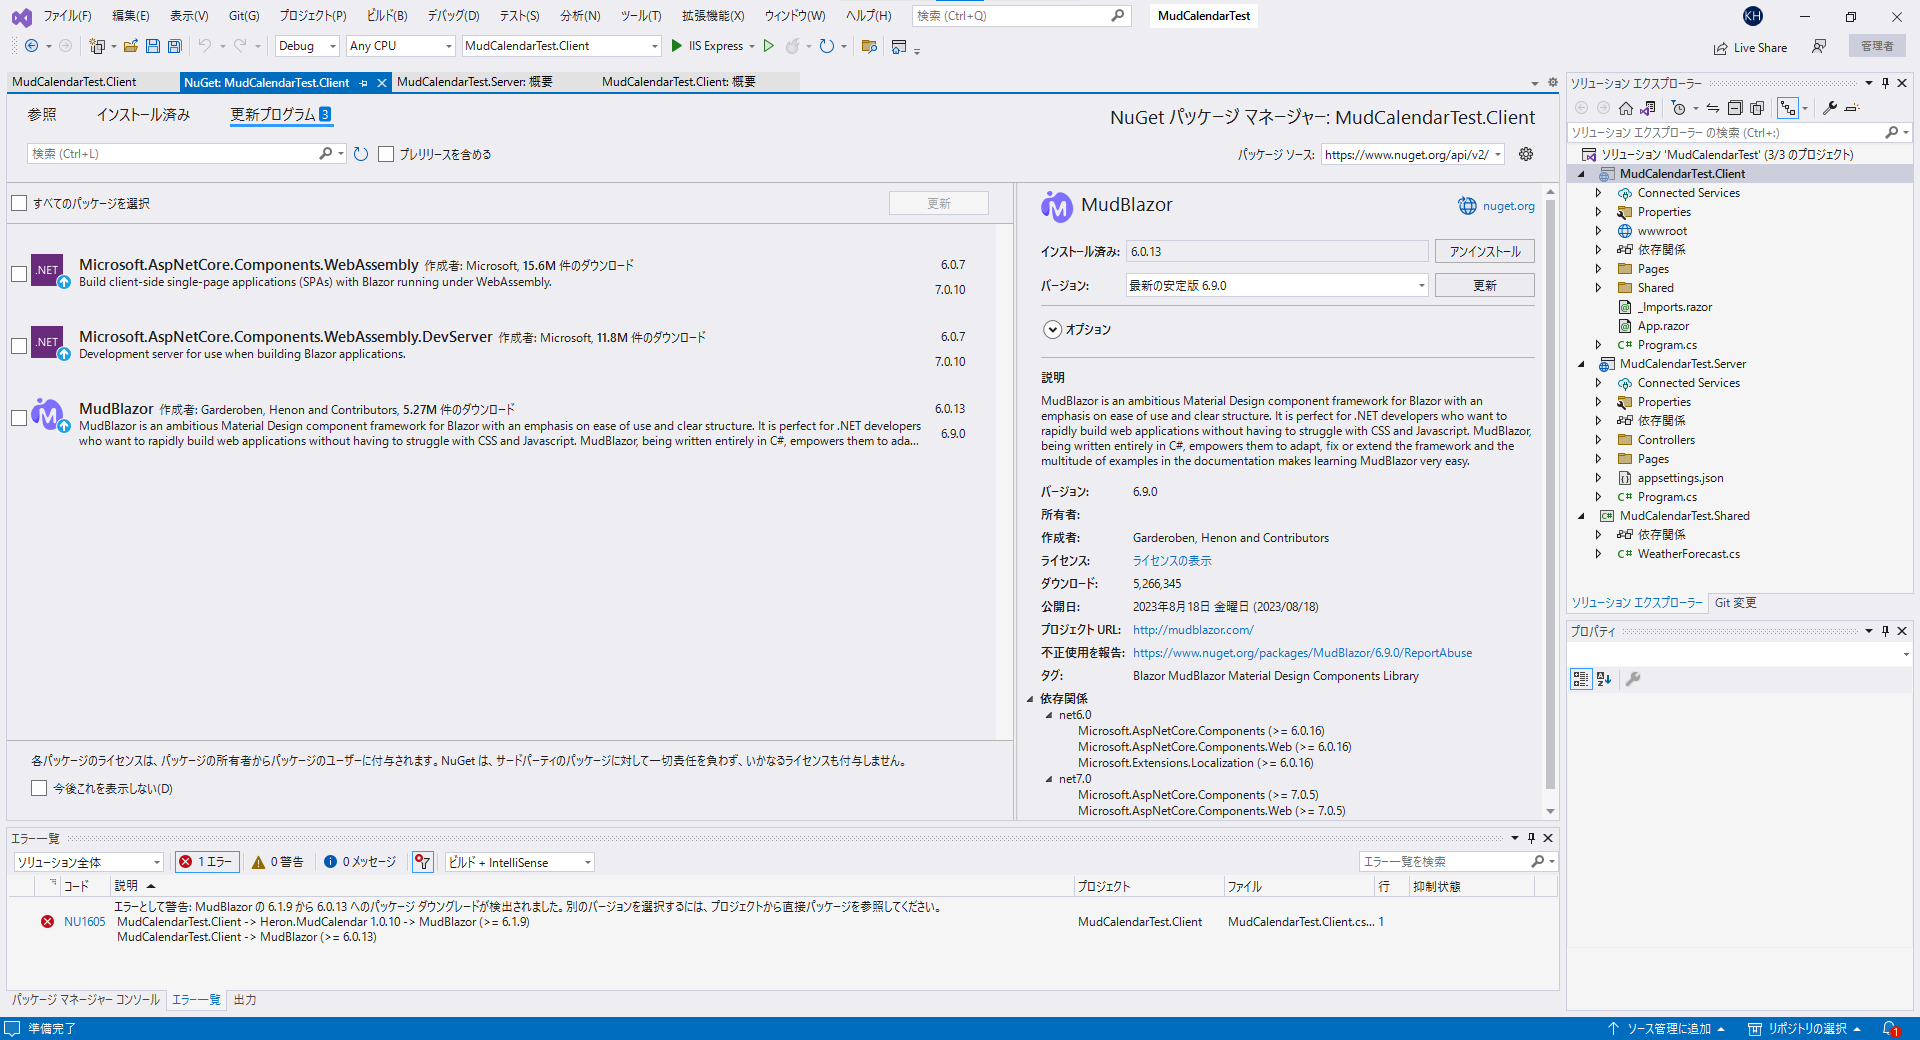The width and height of the screenshot is (1920, 1040).
Task: Select Program.cs under MudCalendarTest.Client
Action: pos(1667,345)
